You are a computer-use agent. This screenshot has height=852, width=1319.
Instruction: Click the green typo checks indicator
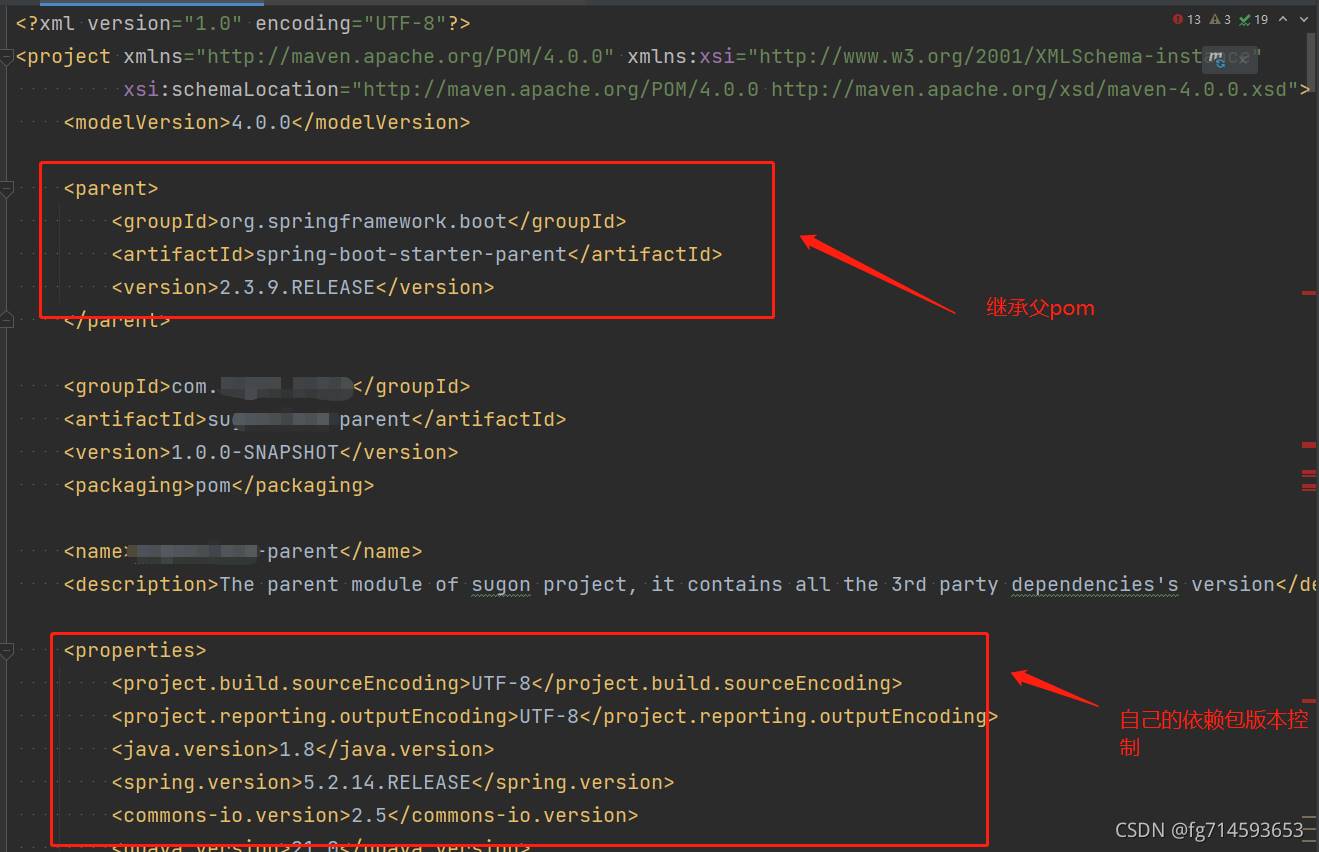click(1254, 19)
